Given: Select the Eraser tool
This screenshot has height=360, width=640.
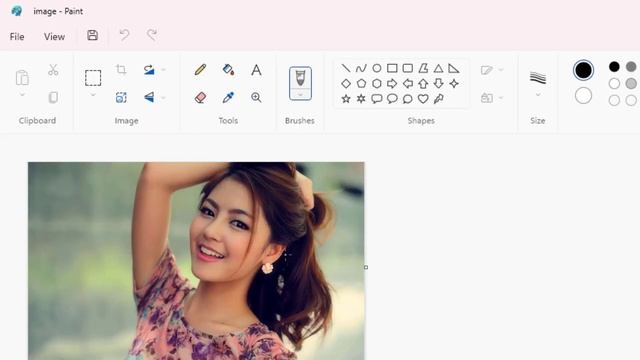Looking at the screenshot, I should point(200,98).
